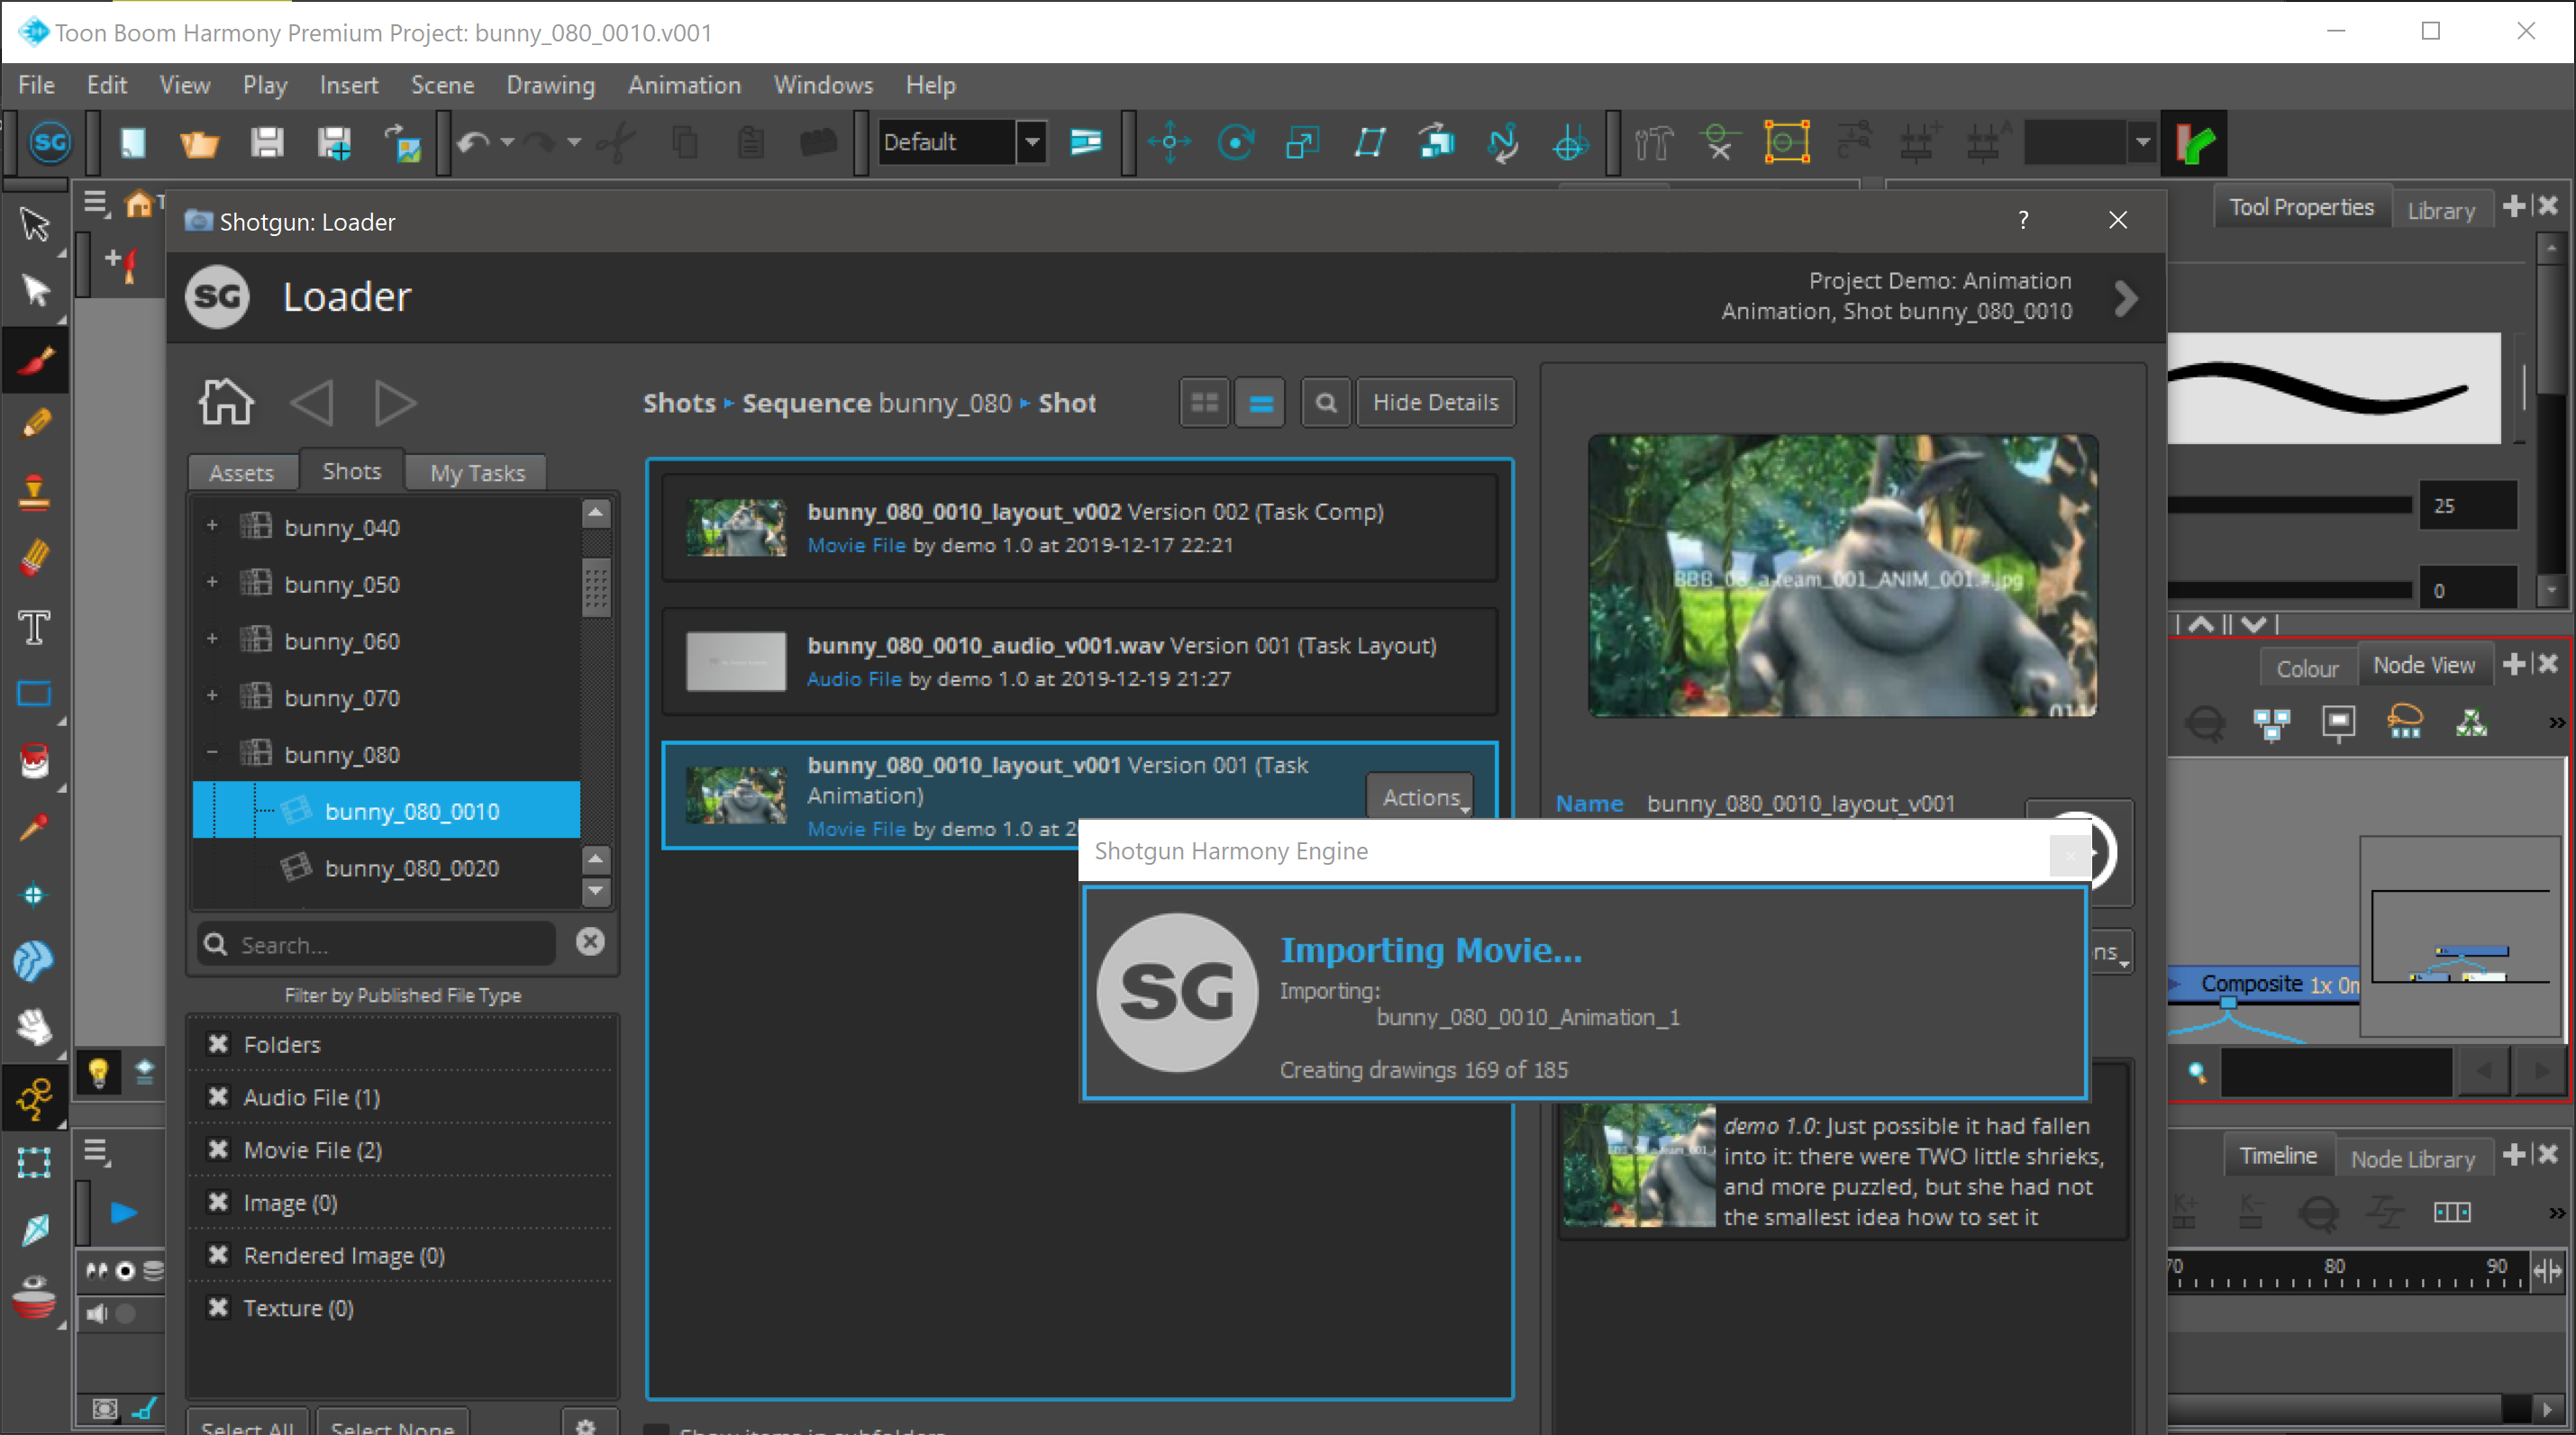Toggle the Folders file type filter
2576x1435 pixels.
[218, 1044]
